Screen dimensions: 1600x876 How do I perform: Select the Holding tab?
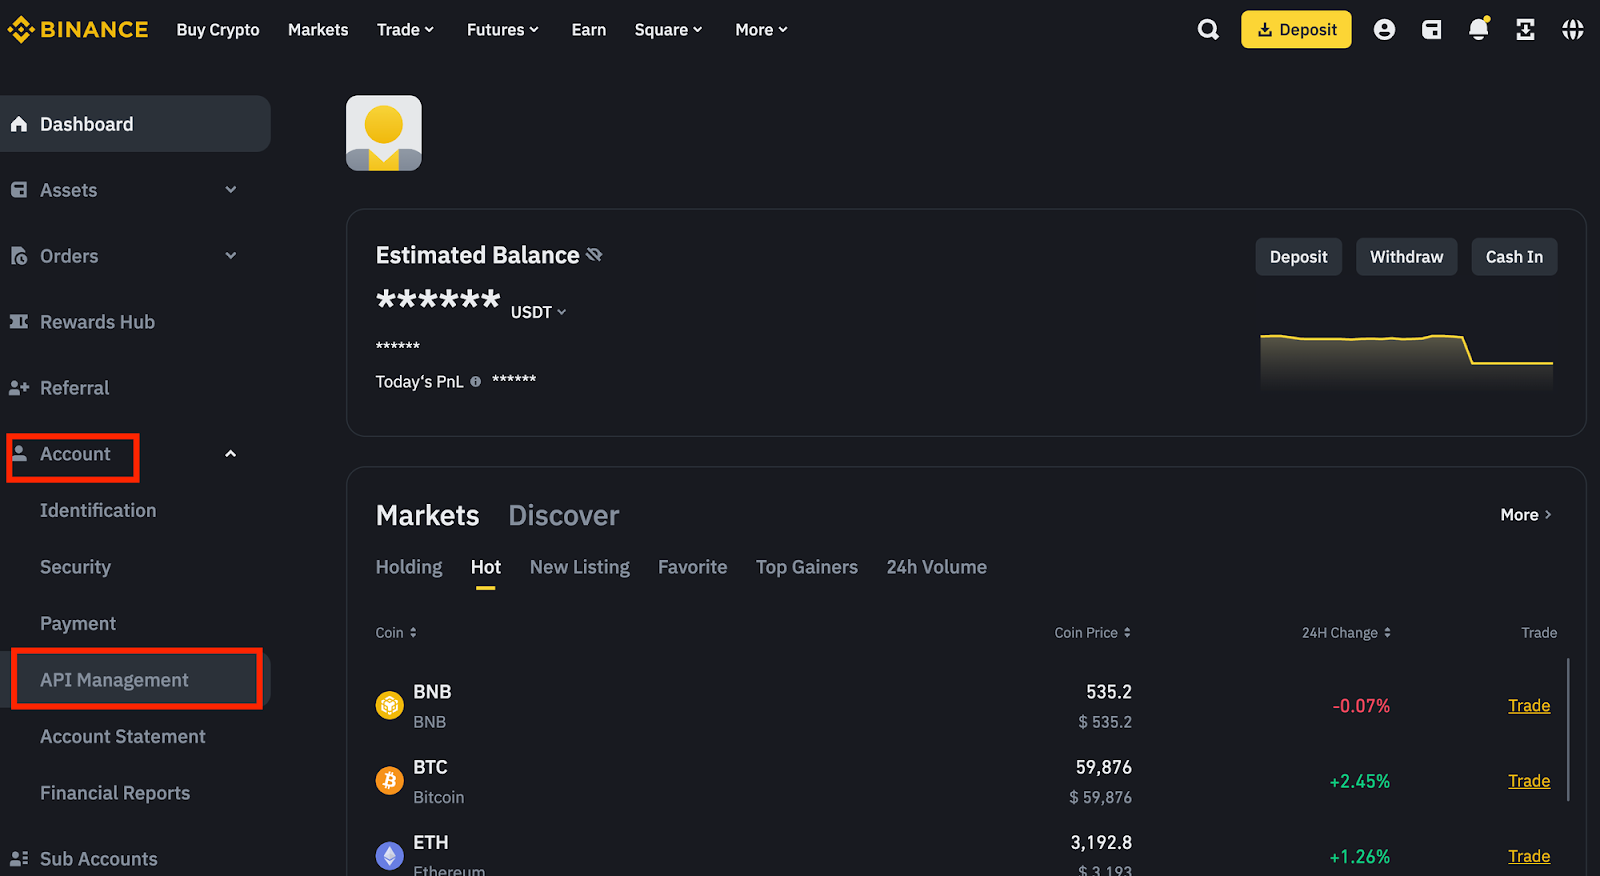click(409, 567)
